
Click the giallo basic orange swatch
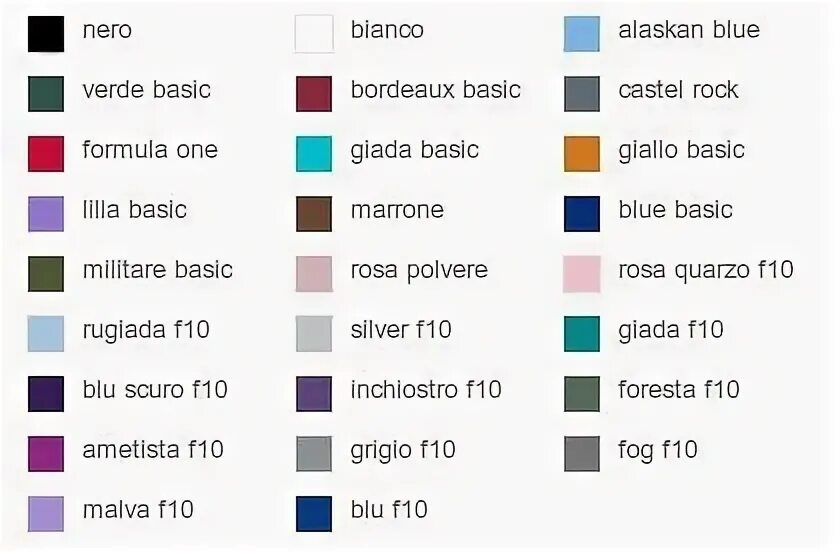pyautogui.click(x=582, y=154)
